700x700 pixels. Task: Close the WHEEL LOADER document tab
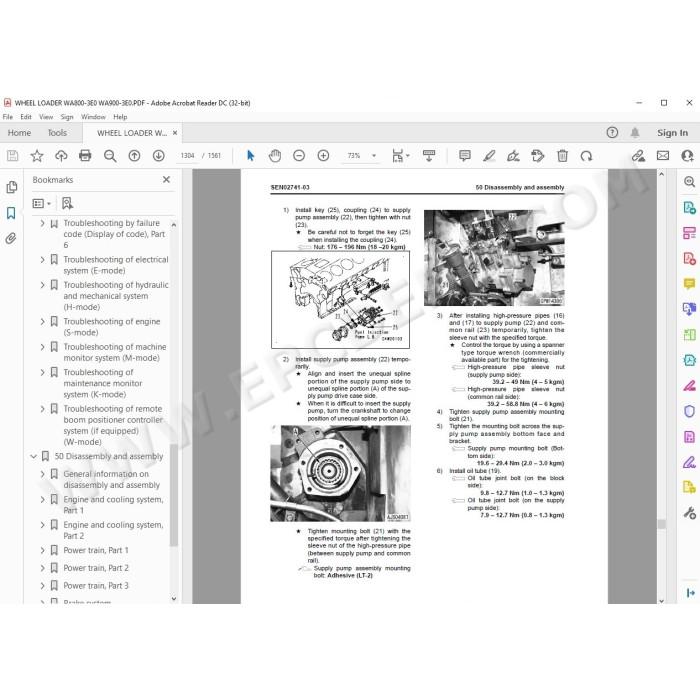[x=175, y=133]
